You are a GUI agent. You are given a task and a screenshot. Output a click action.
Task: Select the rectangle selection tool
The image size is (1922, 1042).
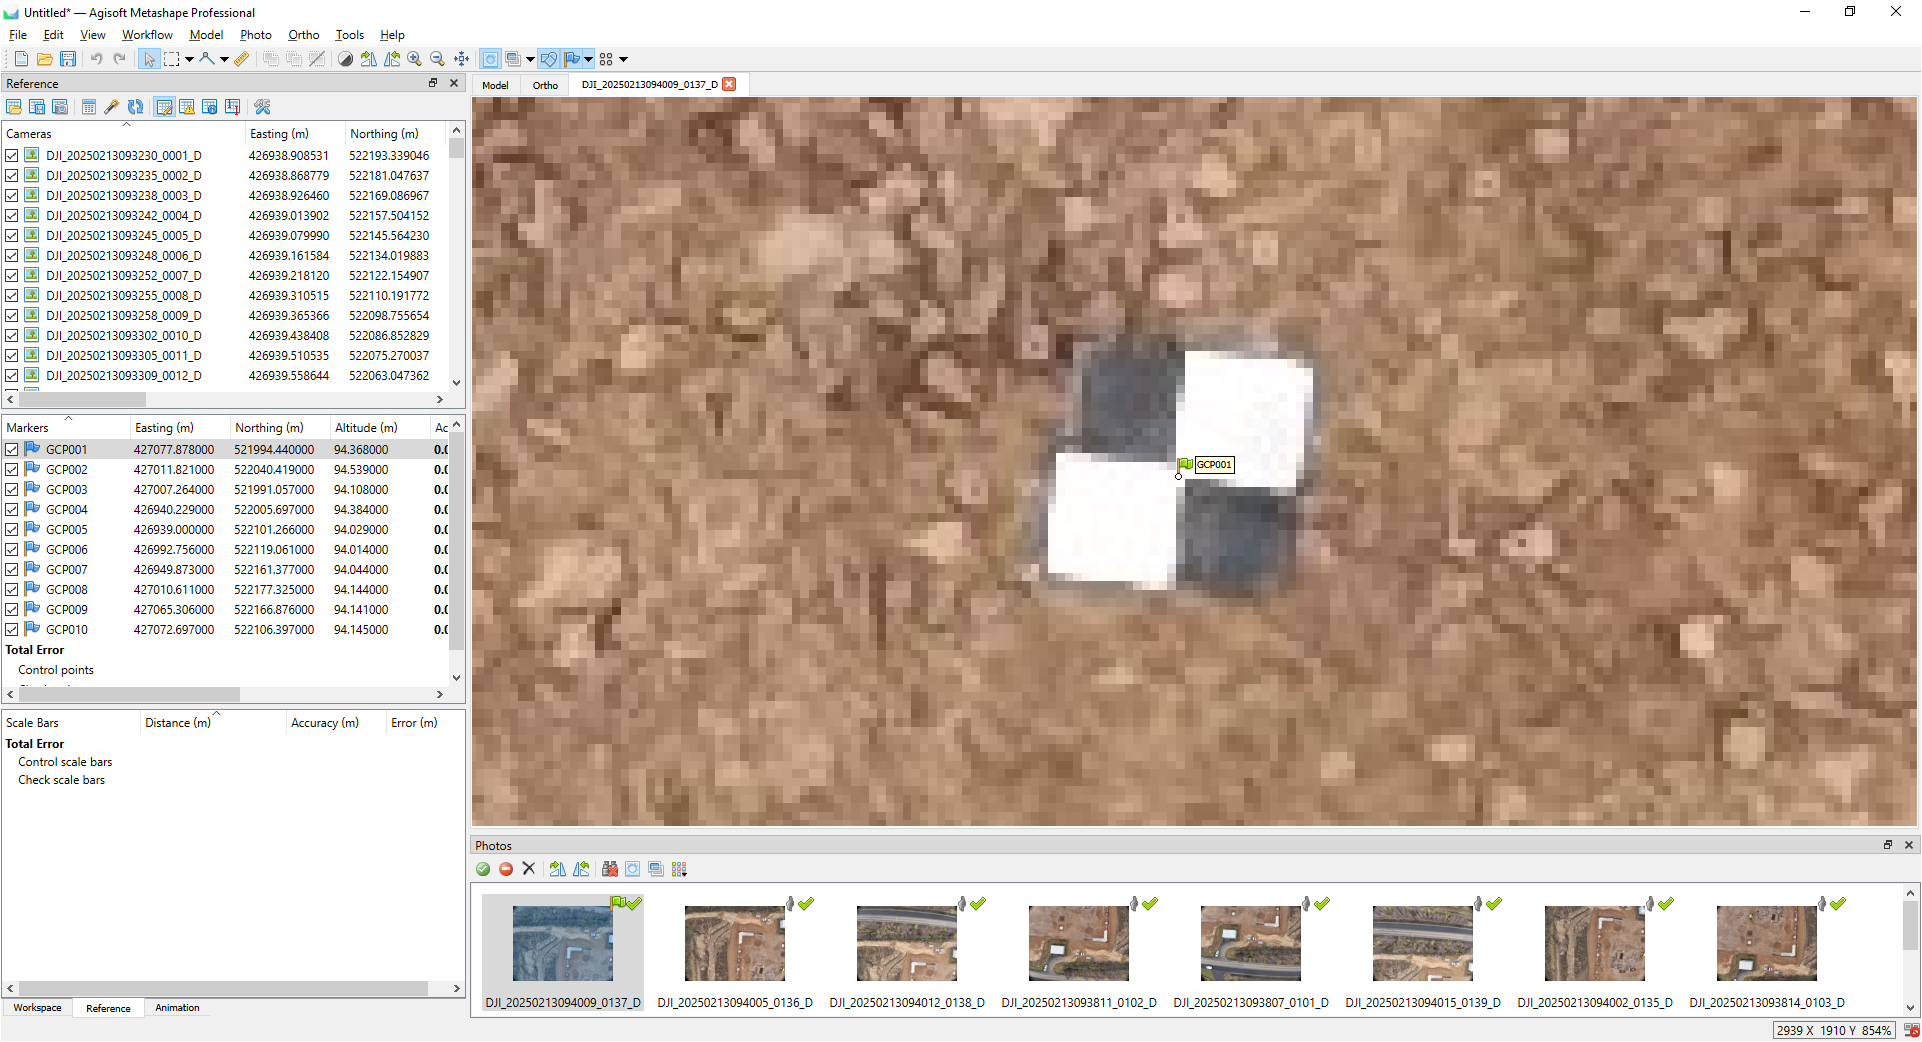pos(170,60)
